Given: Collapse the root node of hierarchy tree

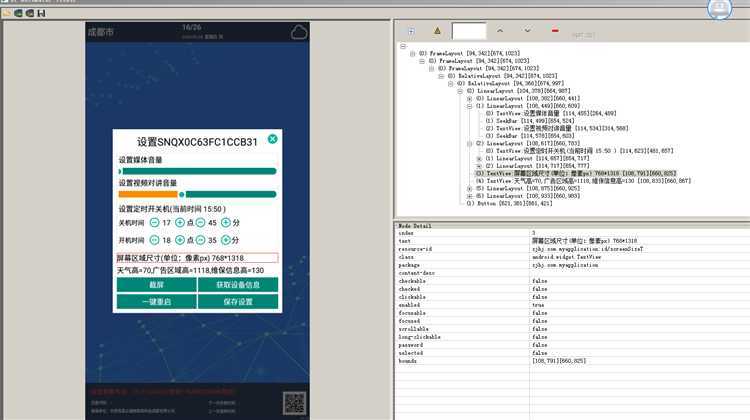Looking at the screenshot, I should point(403,46).
